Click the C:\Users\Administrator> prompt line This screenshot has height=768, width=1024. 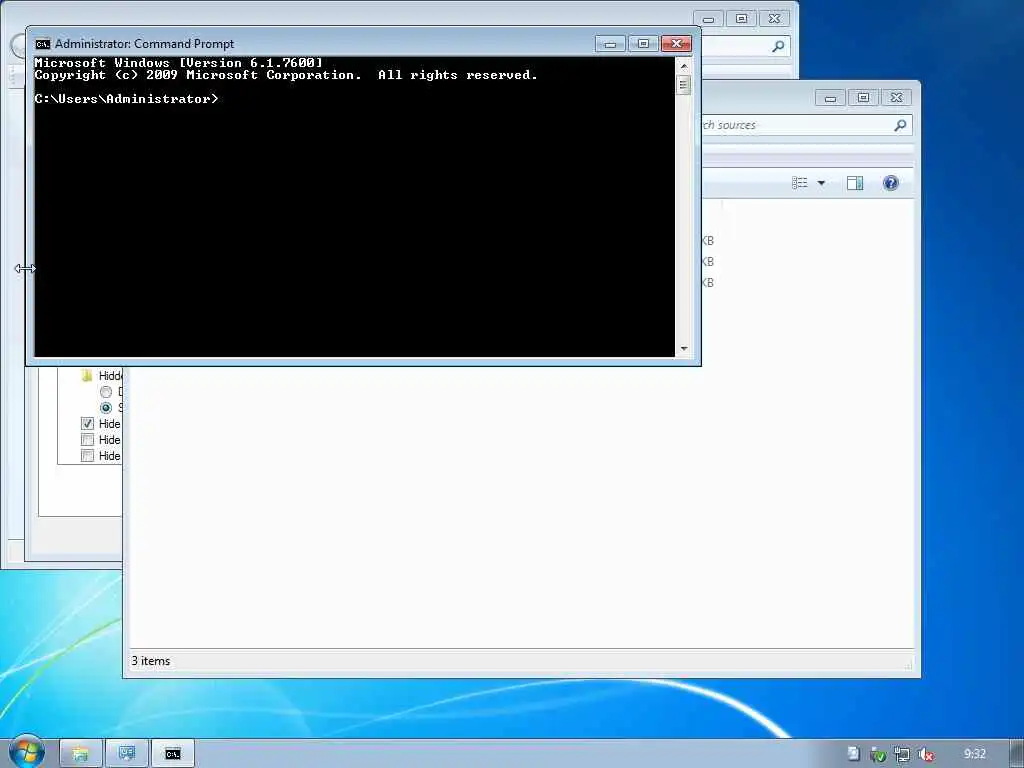coord(127,99)
